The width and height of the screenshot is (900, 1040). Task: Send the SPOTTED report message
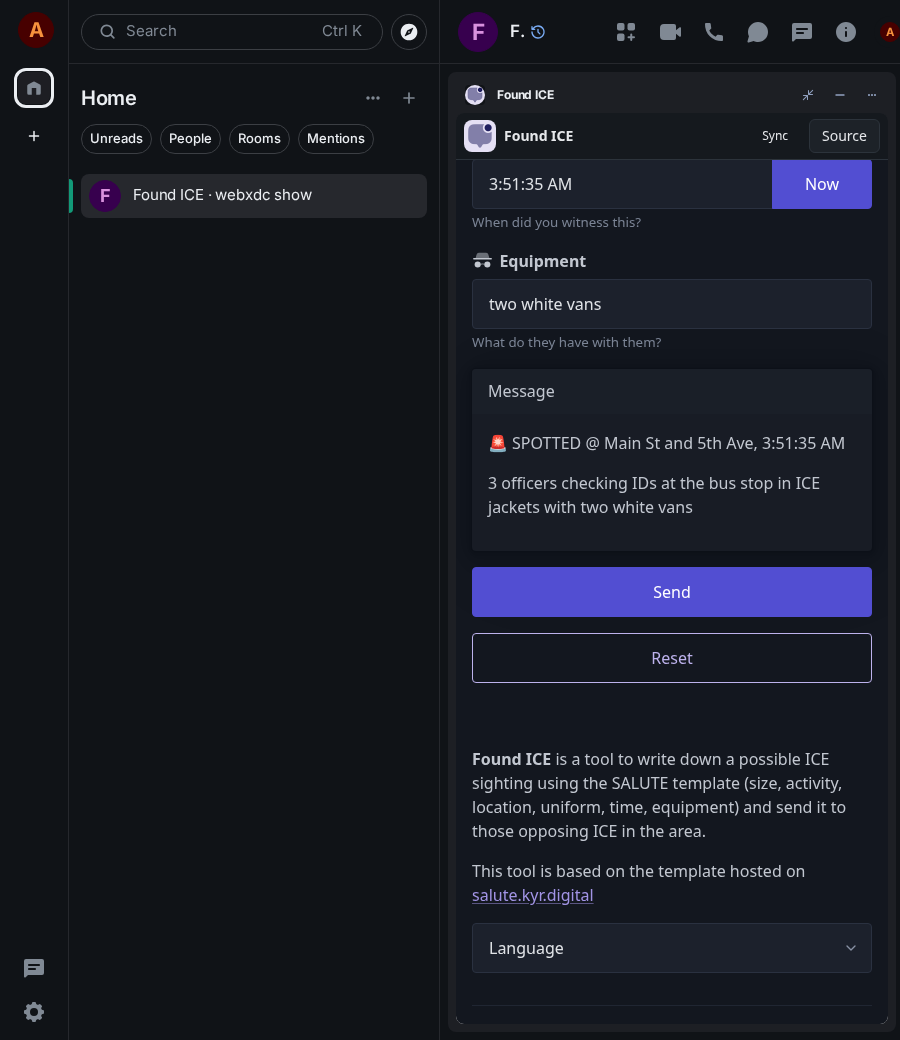(x=671, y=592)
